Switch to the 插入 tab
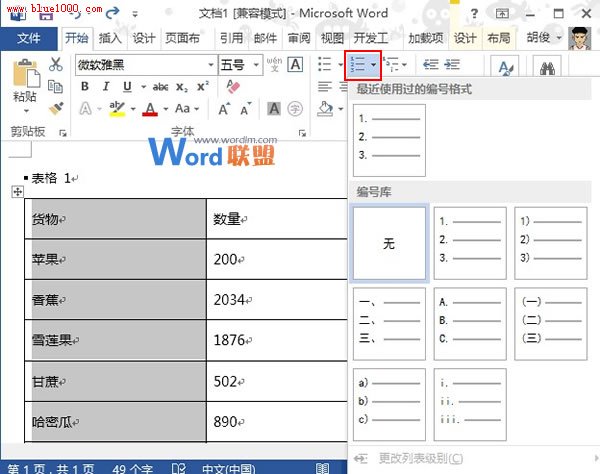 110,38
